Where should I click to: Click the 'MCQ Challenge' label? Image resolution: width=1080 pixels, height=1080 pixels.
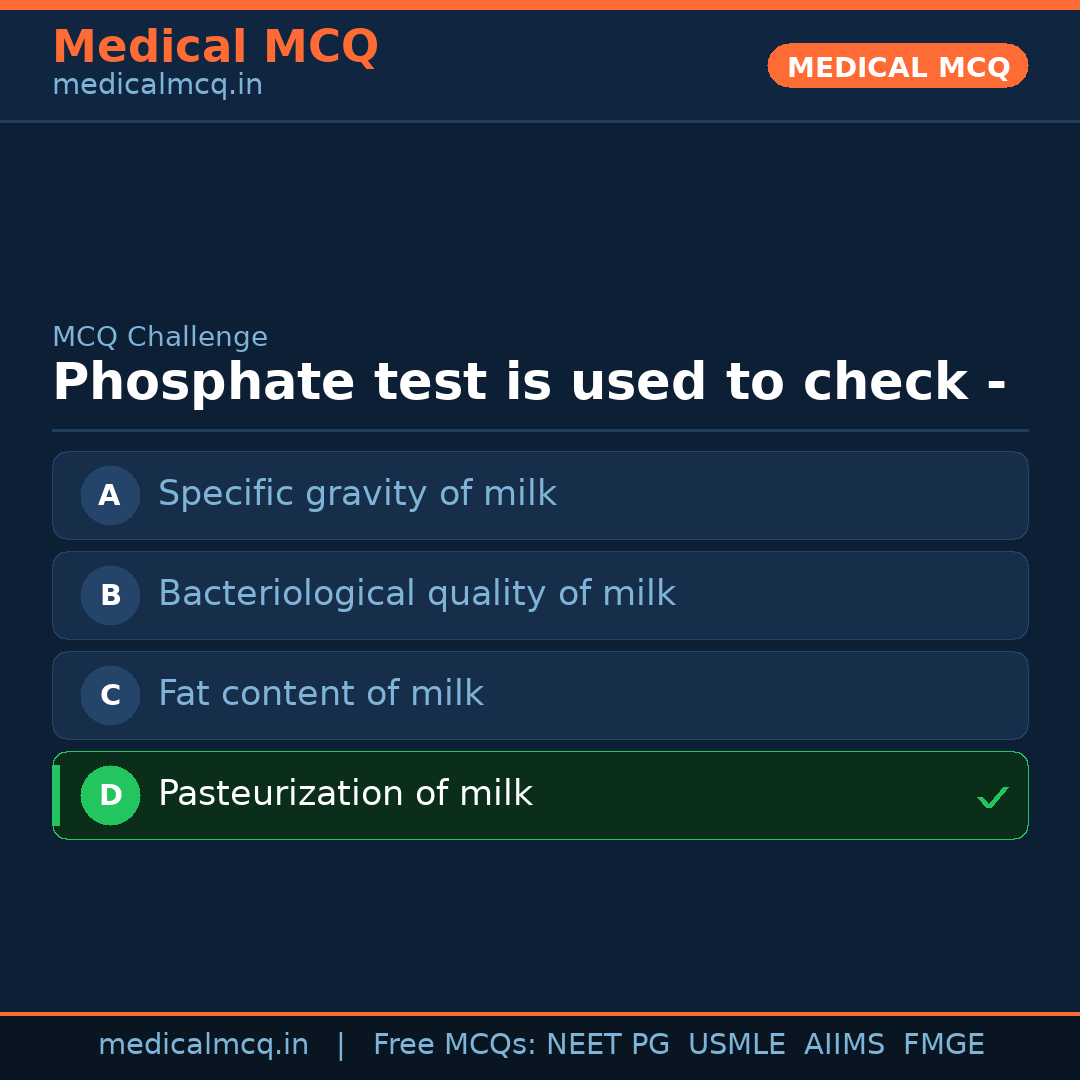160,338
